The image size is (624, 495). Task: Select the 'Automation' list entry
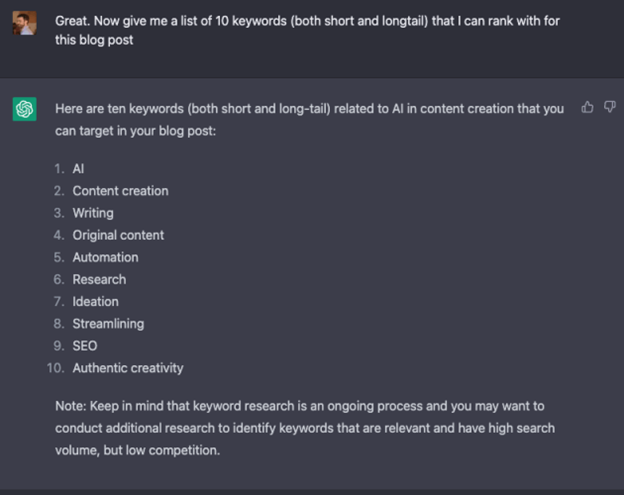point(105,257)
